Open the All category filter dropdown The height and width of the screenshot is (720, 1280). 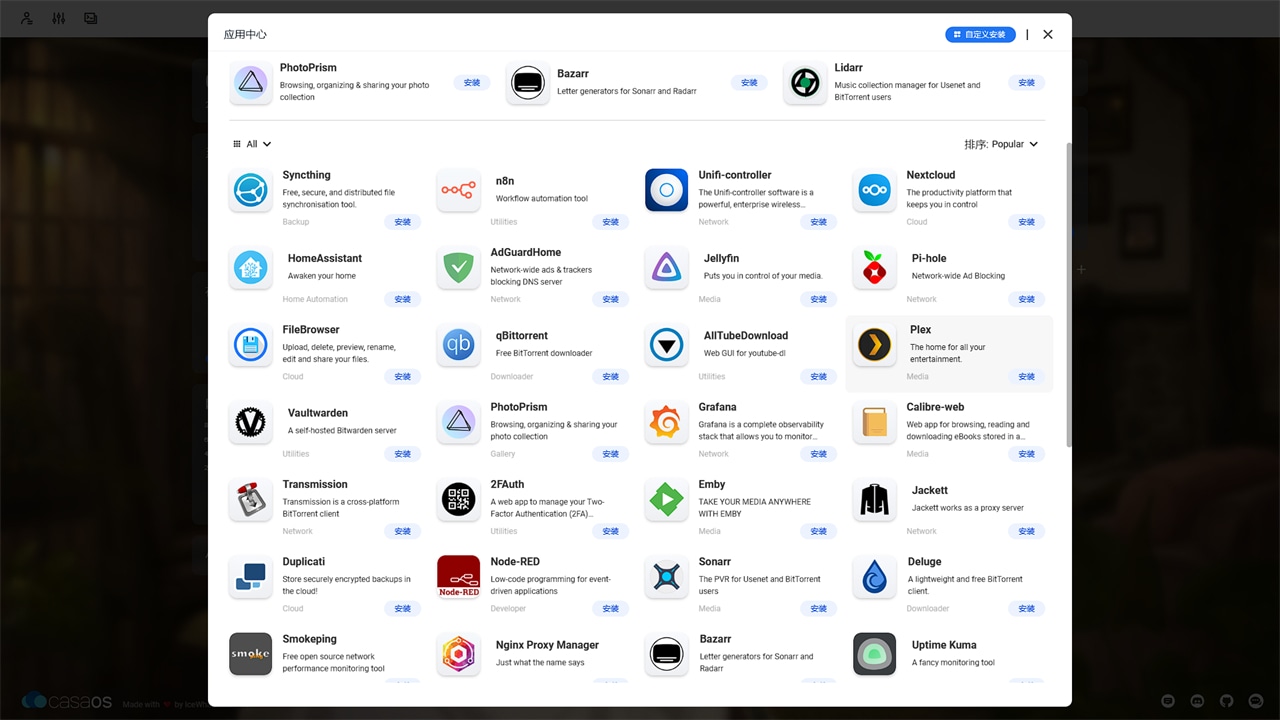pyautogui.click(x=252, y=144)
